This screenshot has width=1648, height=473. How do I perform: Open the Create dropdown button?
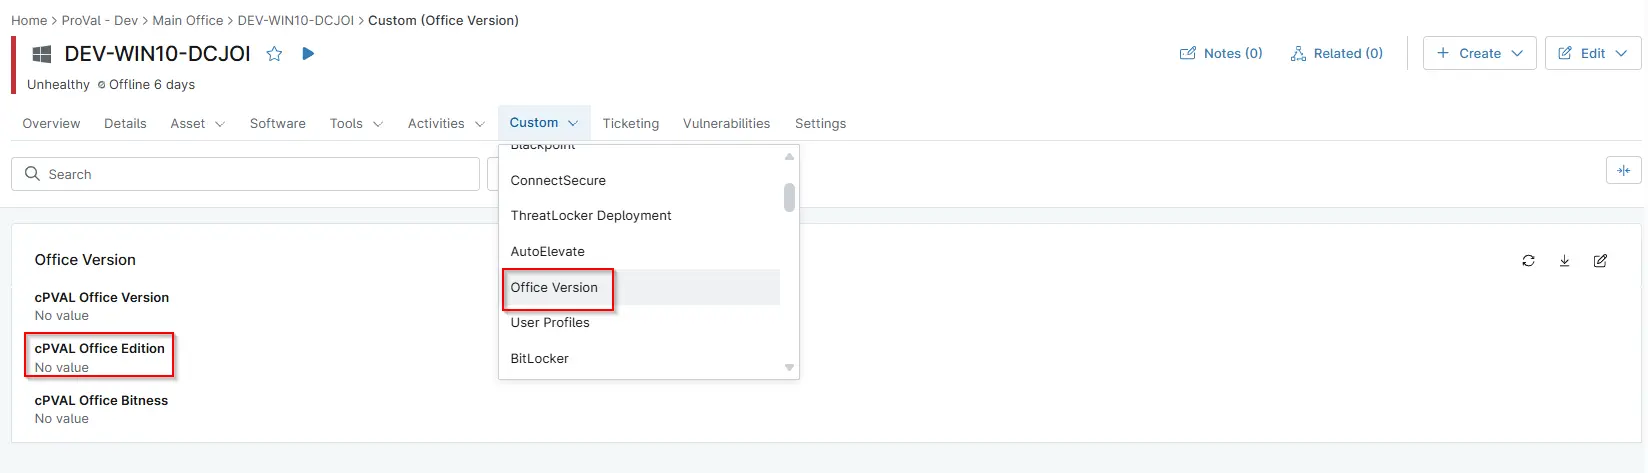[x=1479, y=54]
